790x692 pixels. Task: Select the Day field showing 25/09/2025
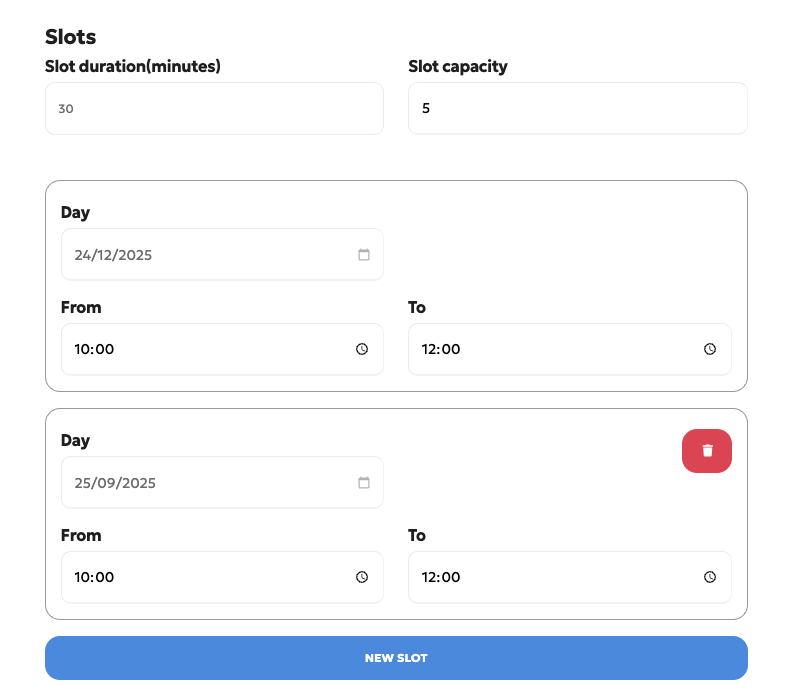point(200,483)
